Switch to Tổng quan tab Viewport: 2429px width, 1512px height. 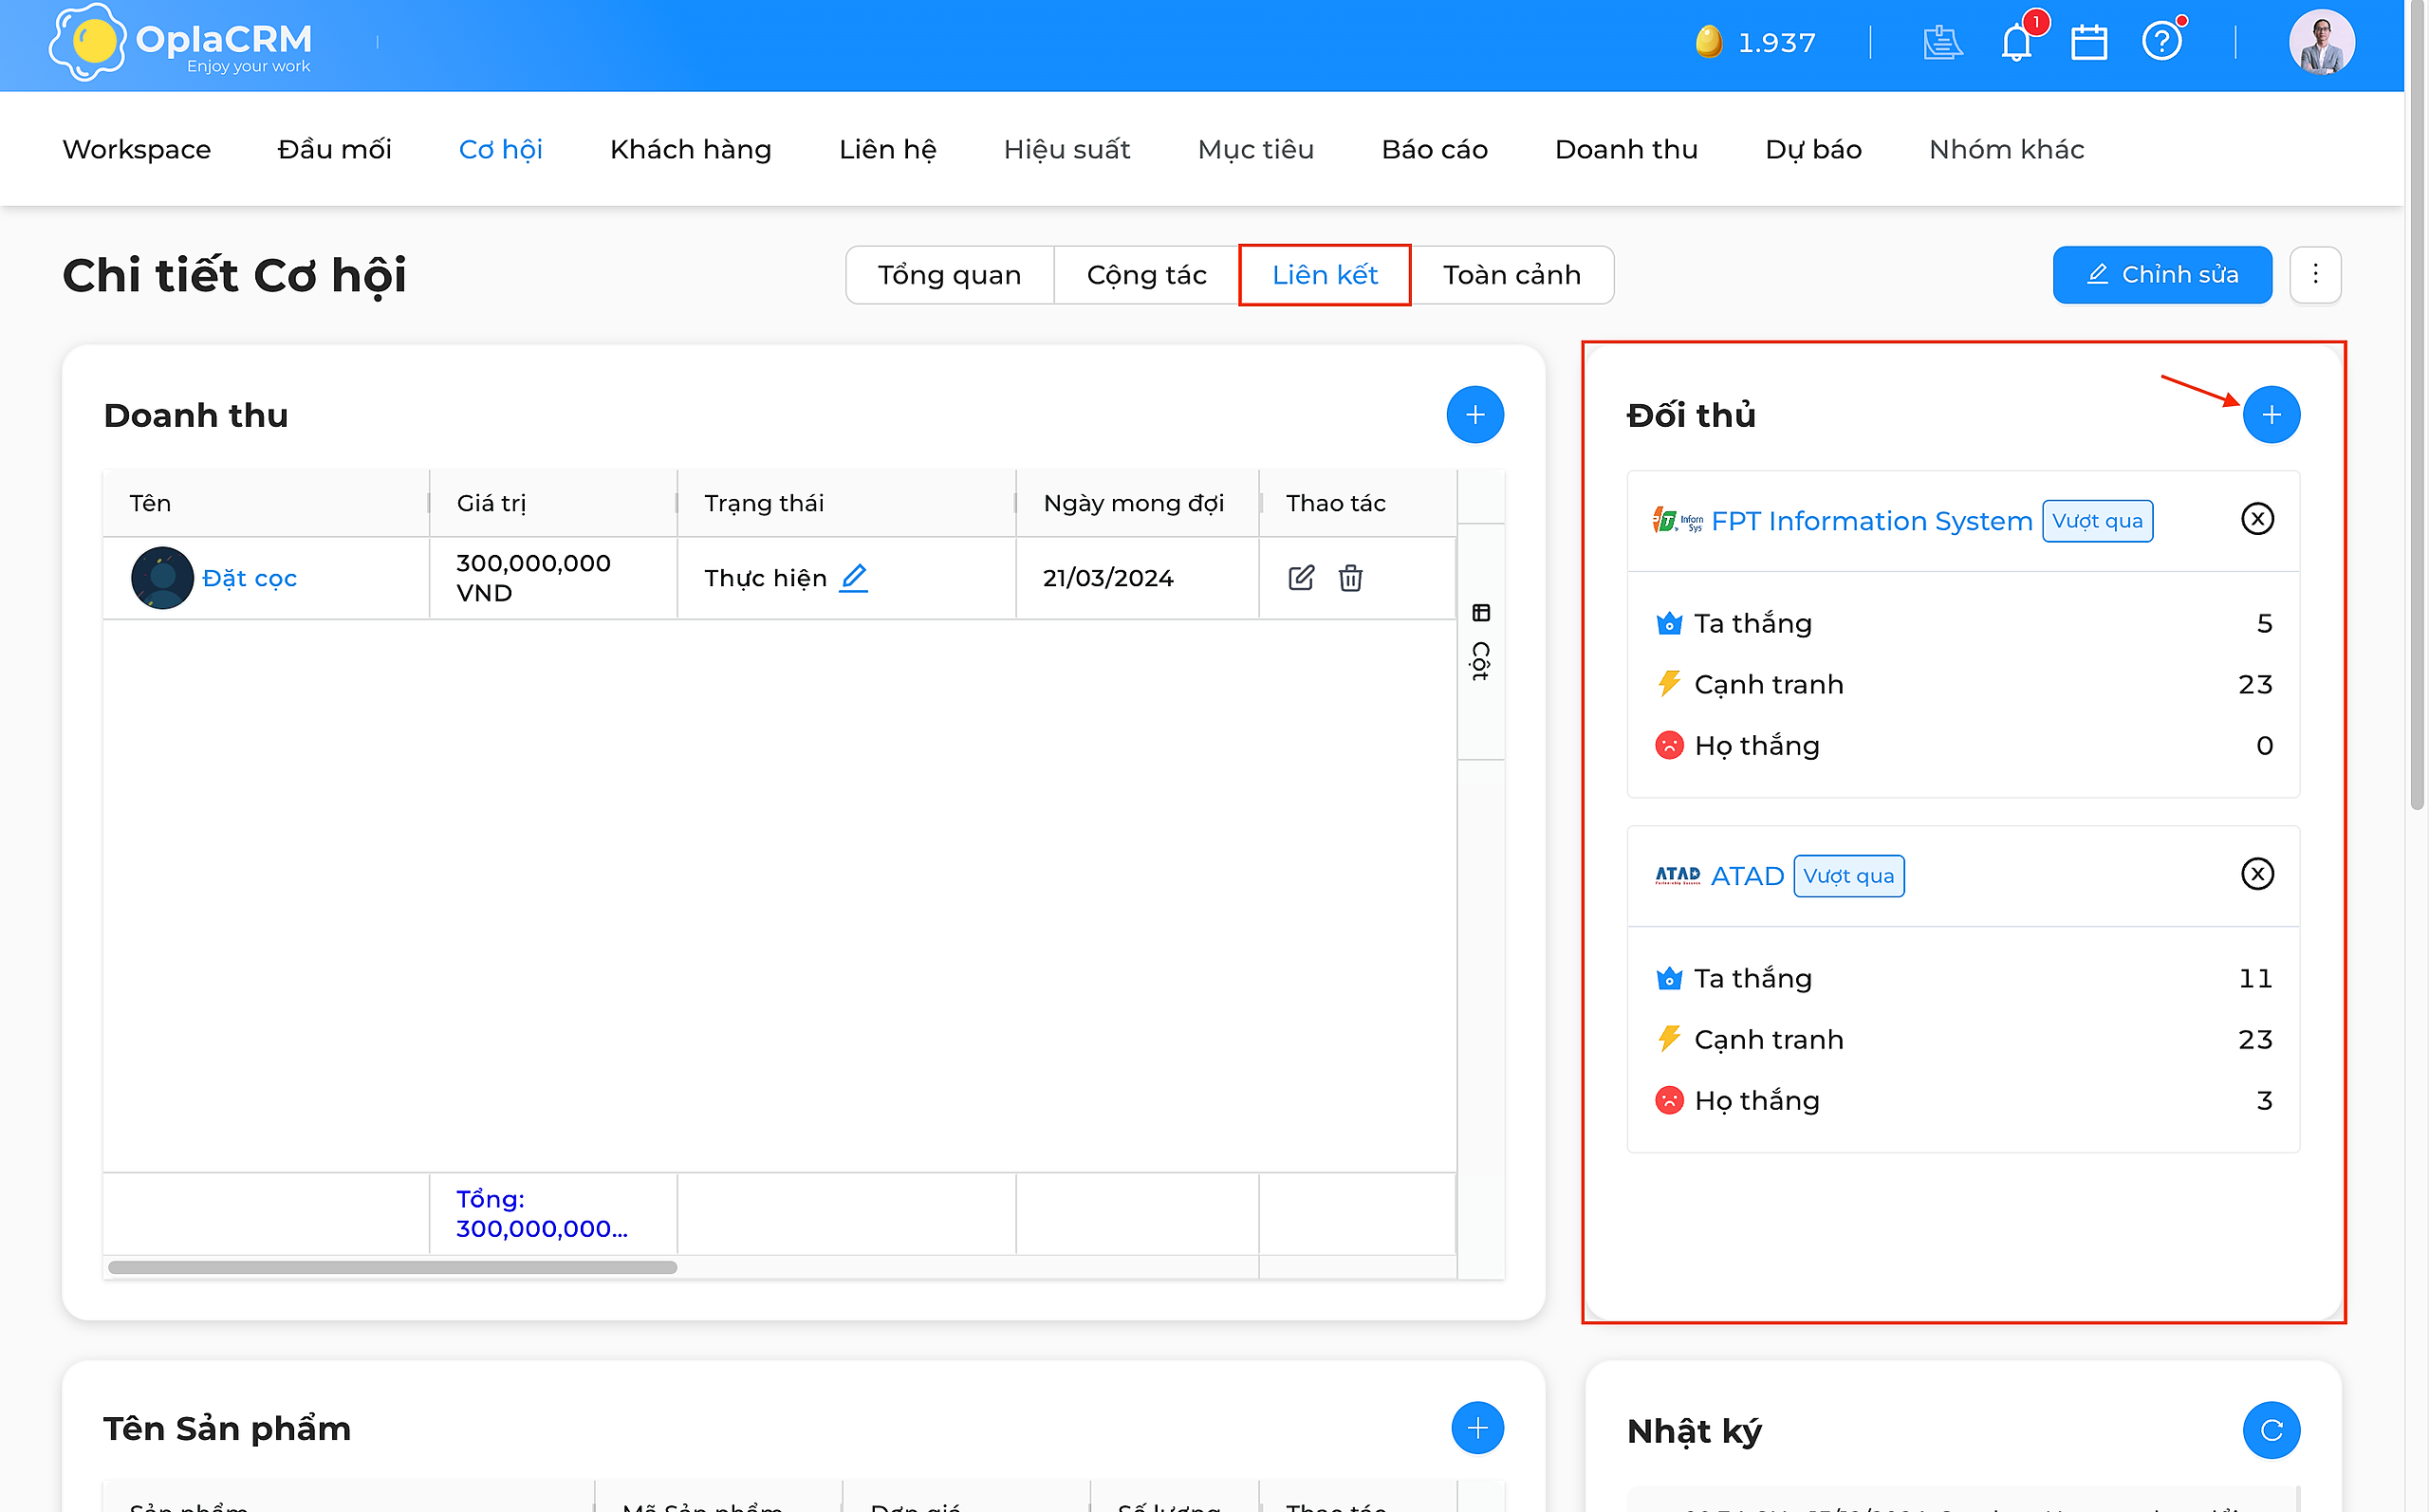click(x=949, y=274)
